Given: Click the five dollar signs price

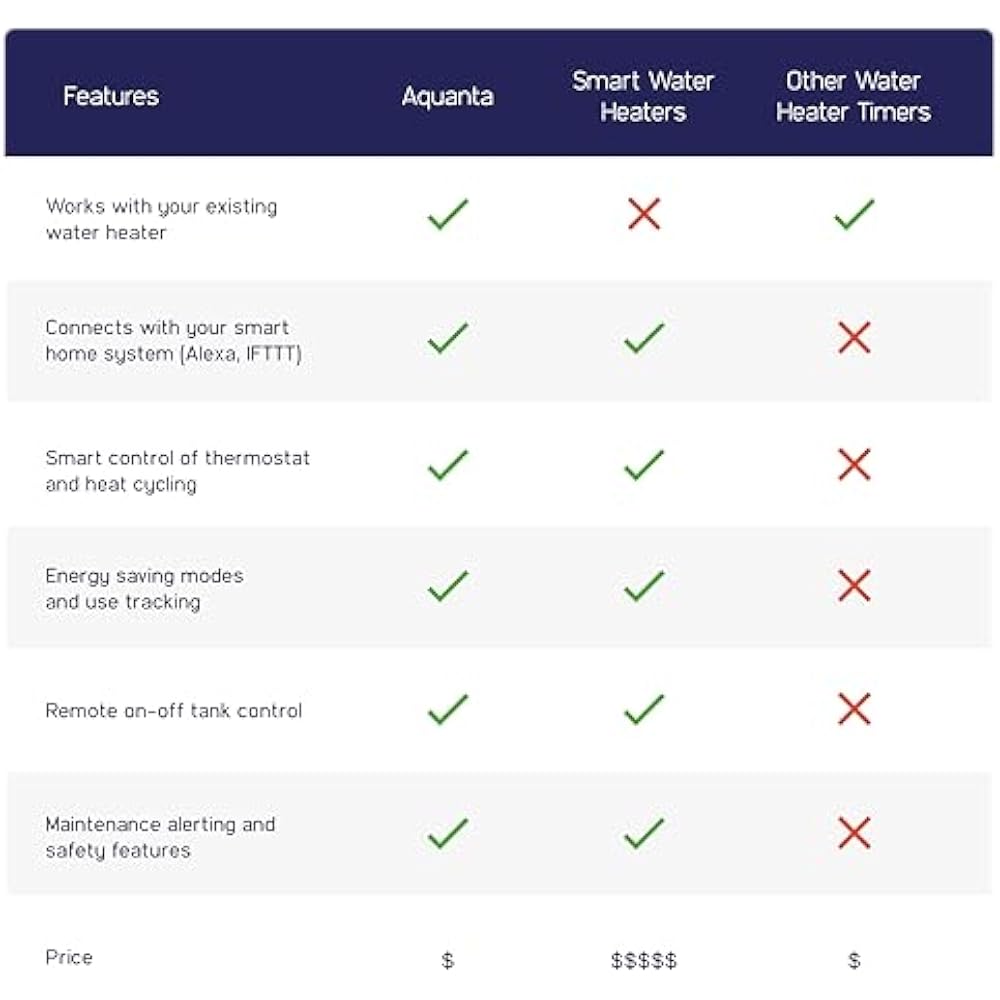Looking at the screenshot, I should pos(644,961).
